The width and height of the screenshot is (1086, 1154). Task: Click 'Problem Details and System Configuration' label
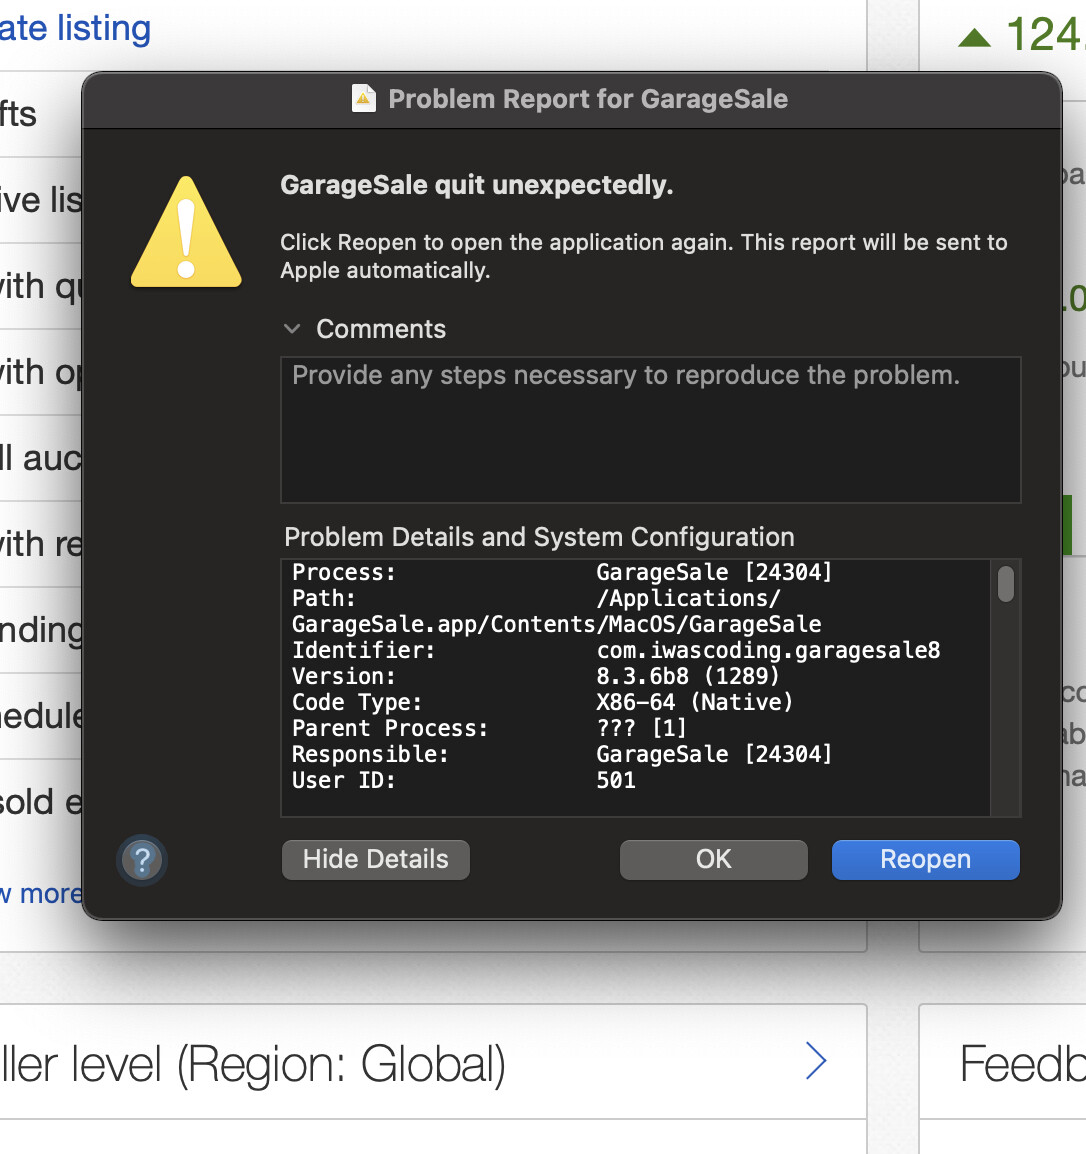coord(539,537)
